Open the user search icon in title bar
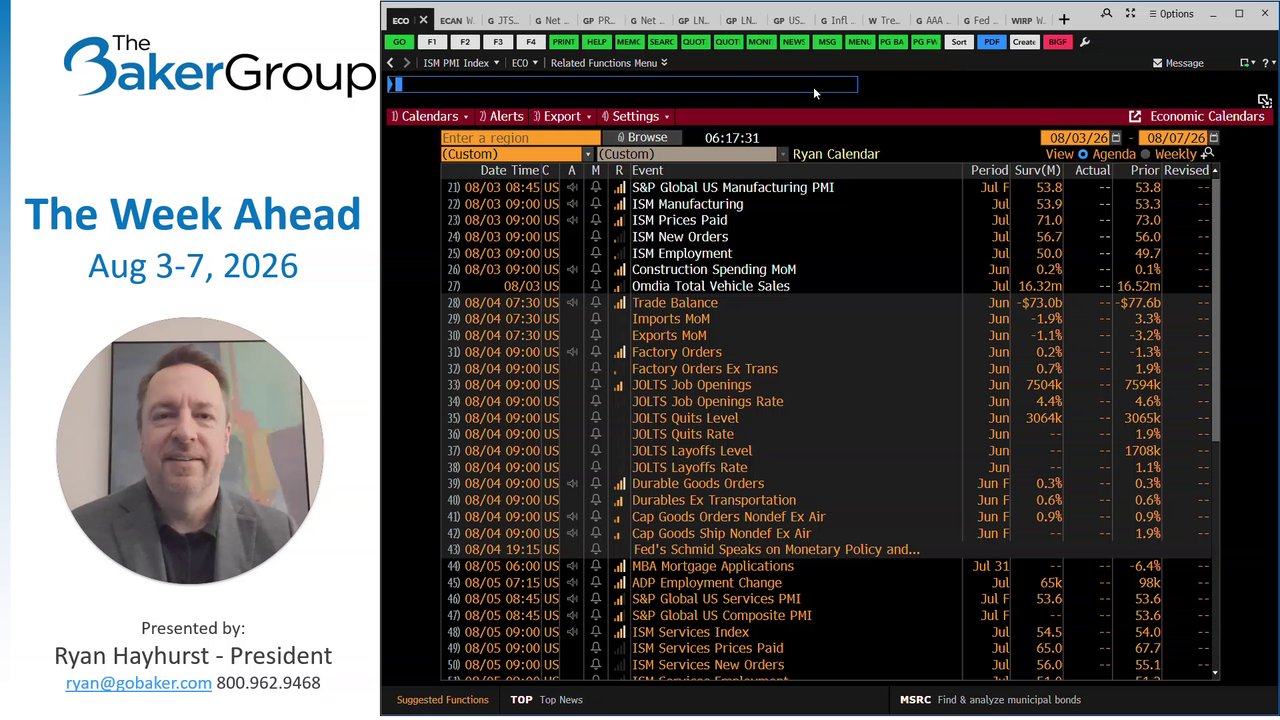Screen dimensions: 1280x720 point(1106,14)
